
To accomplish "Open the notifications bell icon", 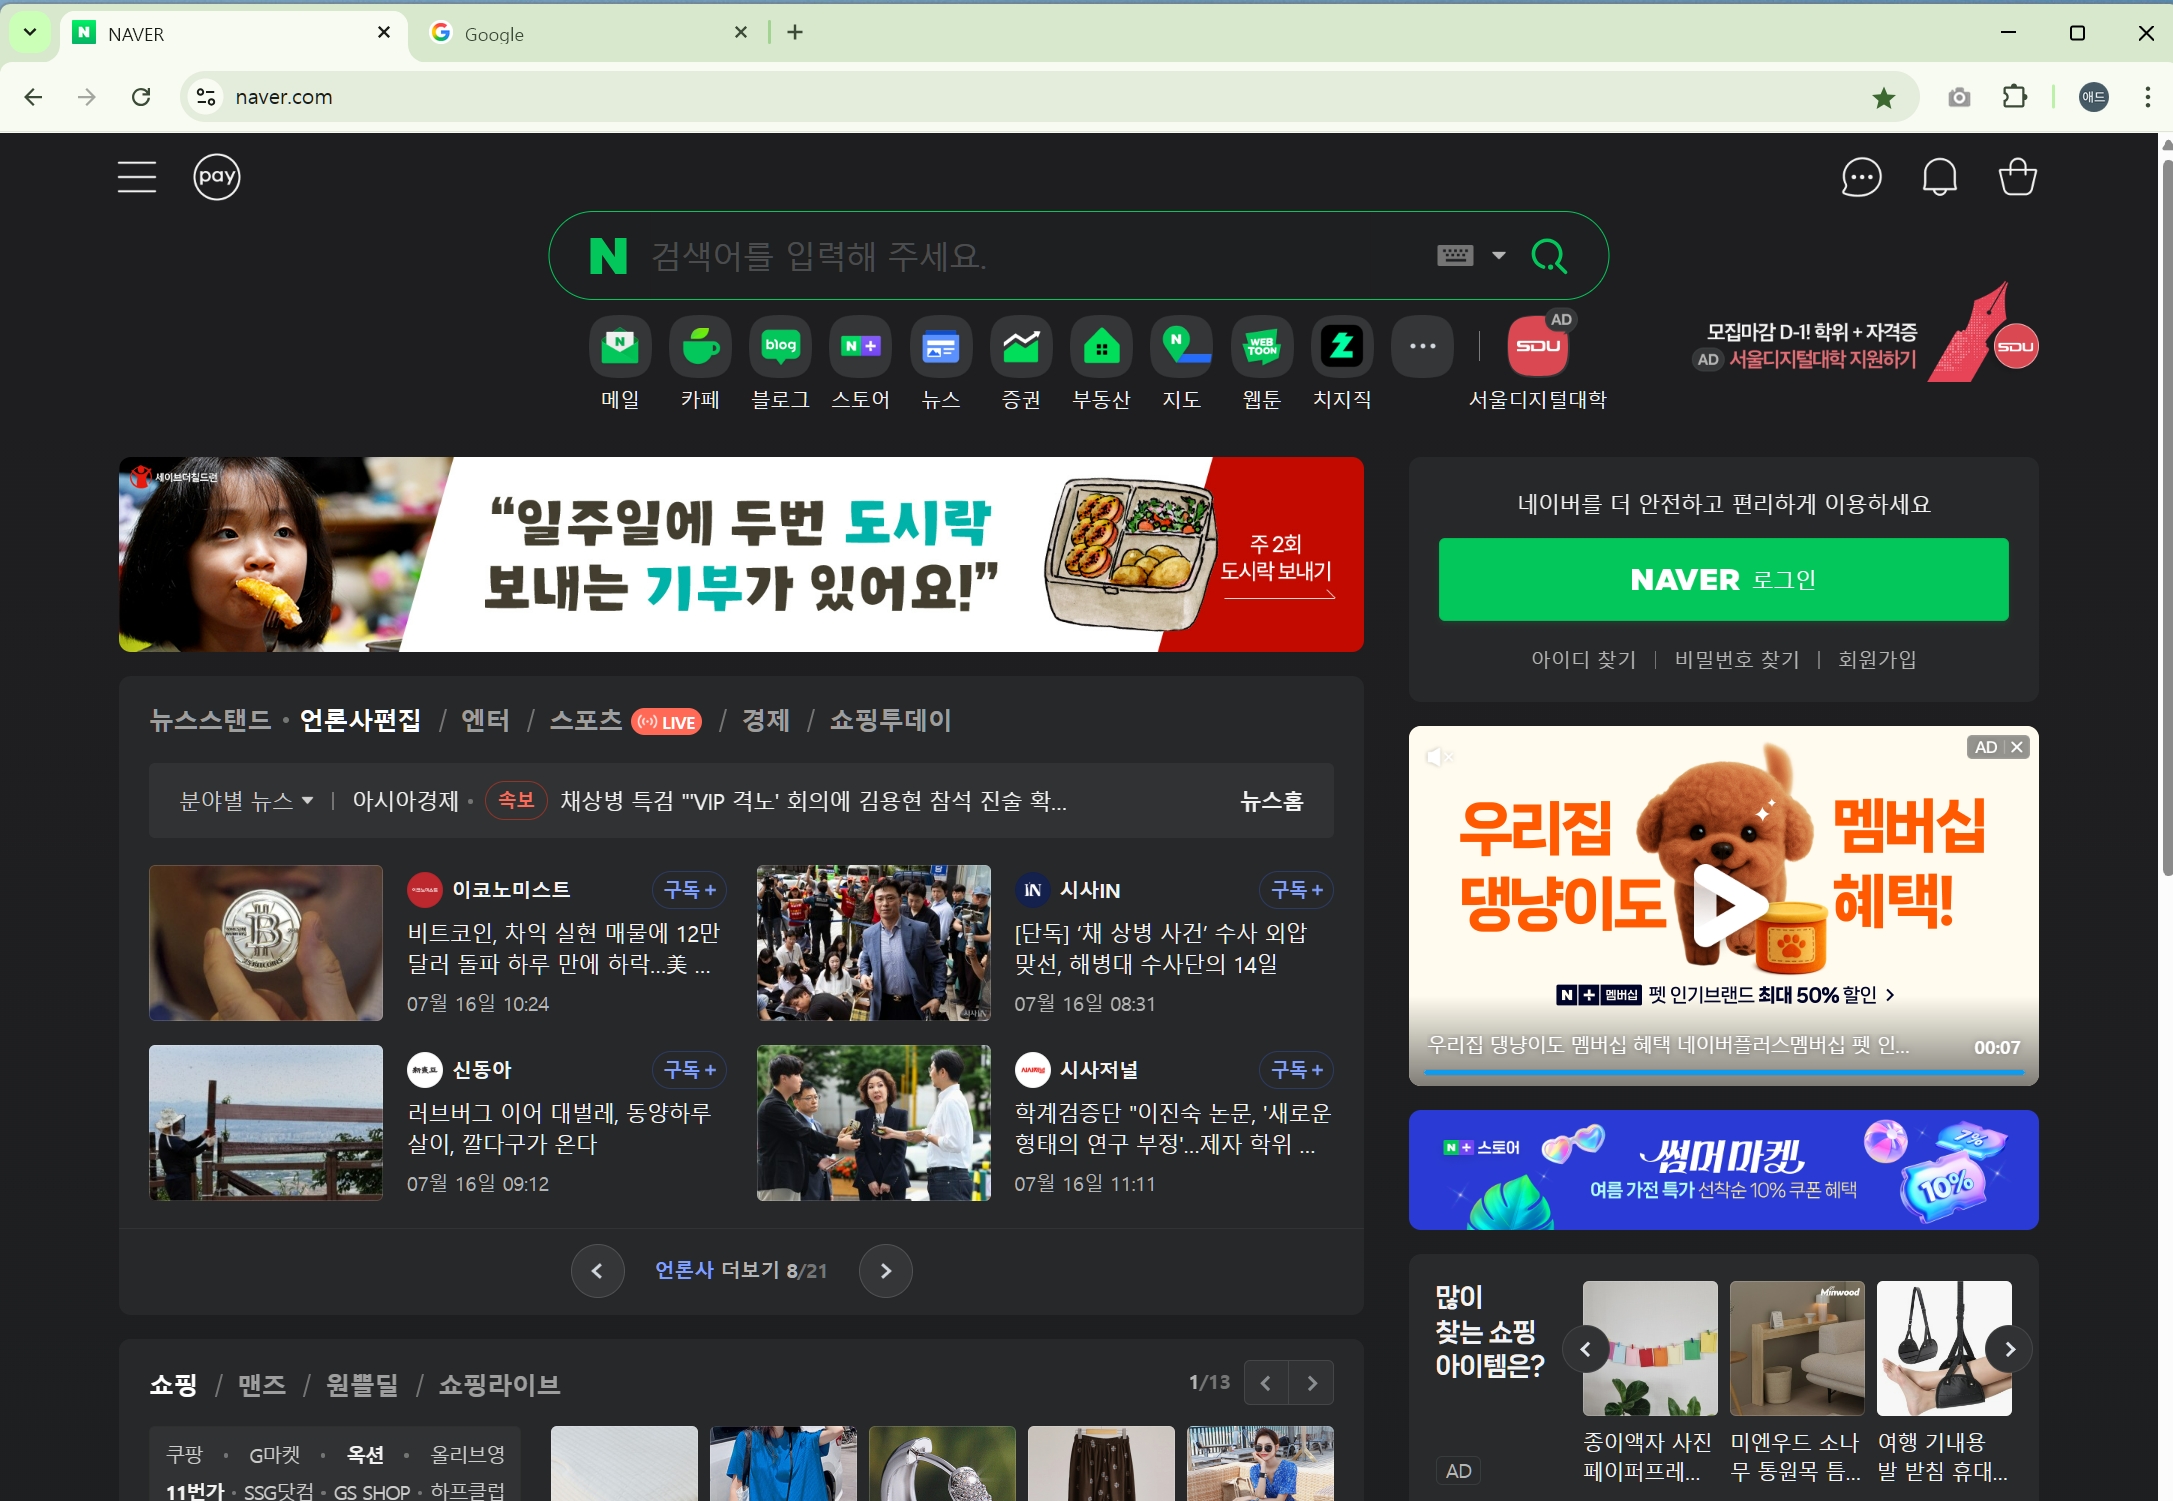I will [1939, 177].
